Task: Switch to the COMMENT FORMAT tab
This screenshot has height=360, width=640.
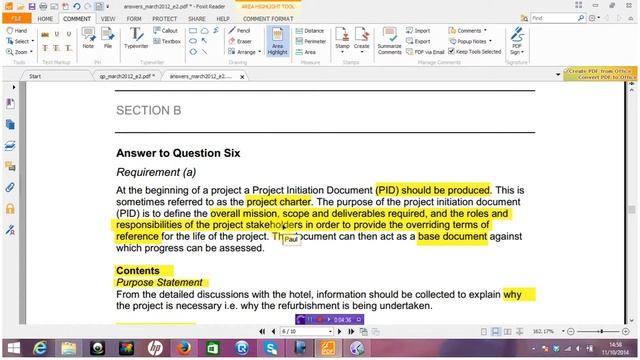Action: click(x=268, y=19)
